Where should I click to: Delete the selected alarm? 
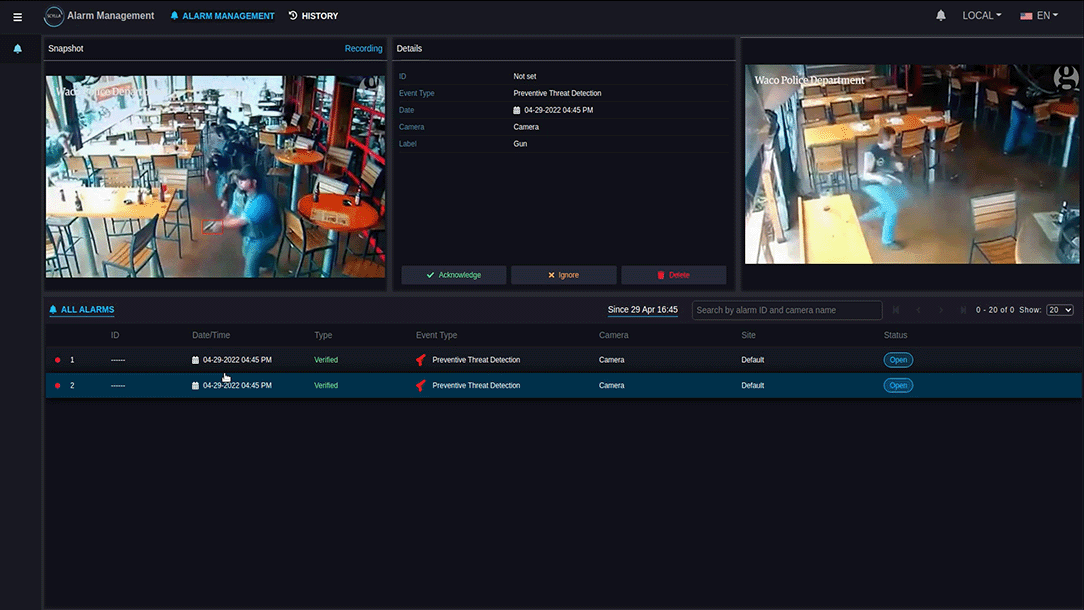tap(673, 275)
